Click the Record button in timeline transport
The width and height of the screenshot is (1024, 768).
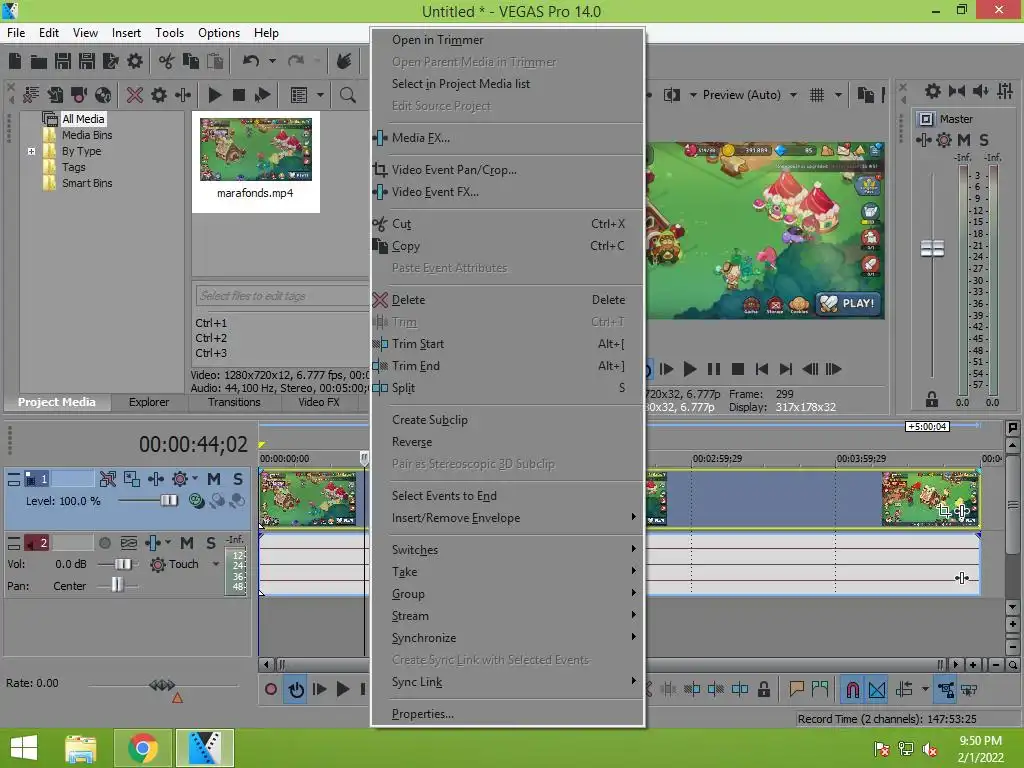[271, 689]
